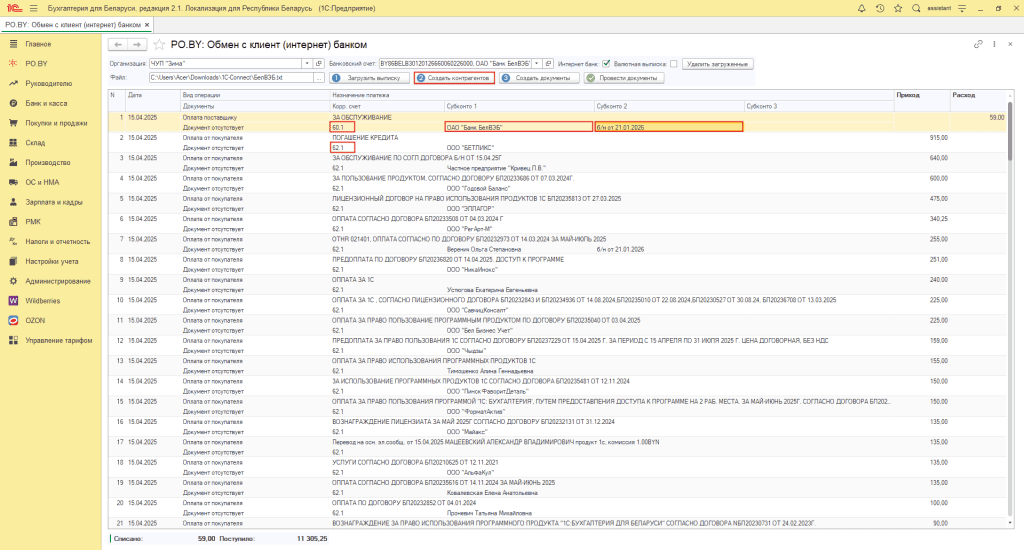Image resolution: width=1024 pixels, height=550 pixels.
Task: Open file picker for Файл field
Action: 320,77
